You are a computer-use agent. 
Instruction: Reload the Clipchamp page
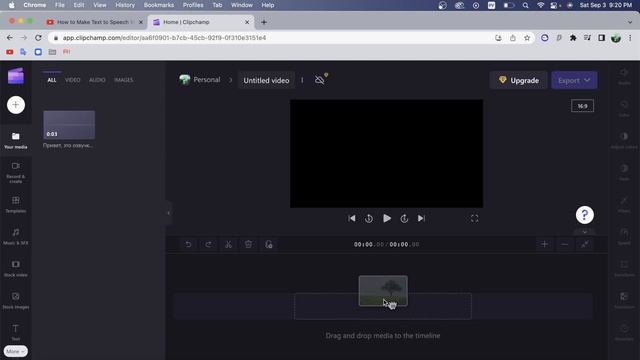point(38,38)
